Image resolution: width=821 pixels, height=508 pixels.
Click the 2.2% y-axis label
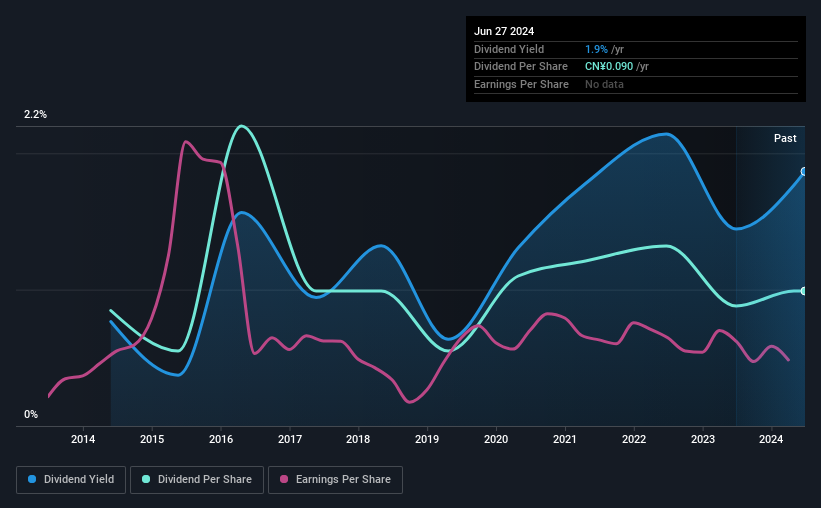35,114
